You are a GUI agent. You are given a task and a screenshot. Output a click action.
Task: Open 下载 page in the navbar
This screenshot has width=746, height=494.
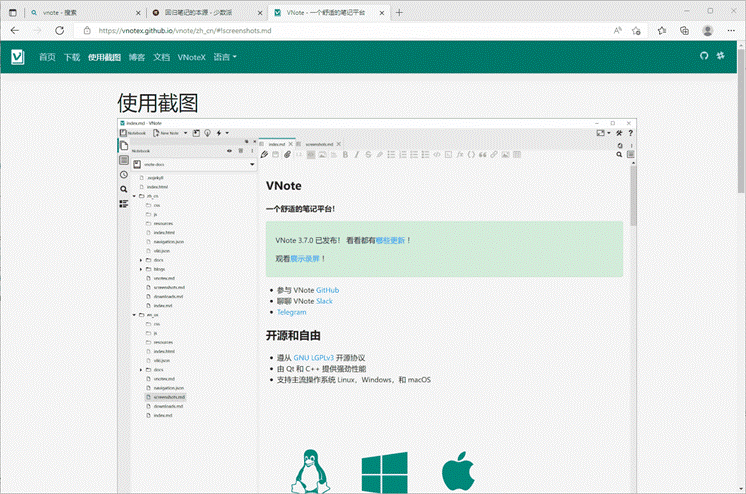click(x=72, y=57)
